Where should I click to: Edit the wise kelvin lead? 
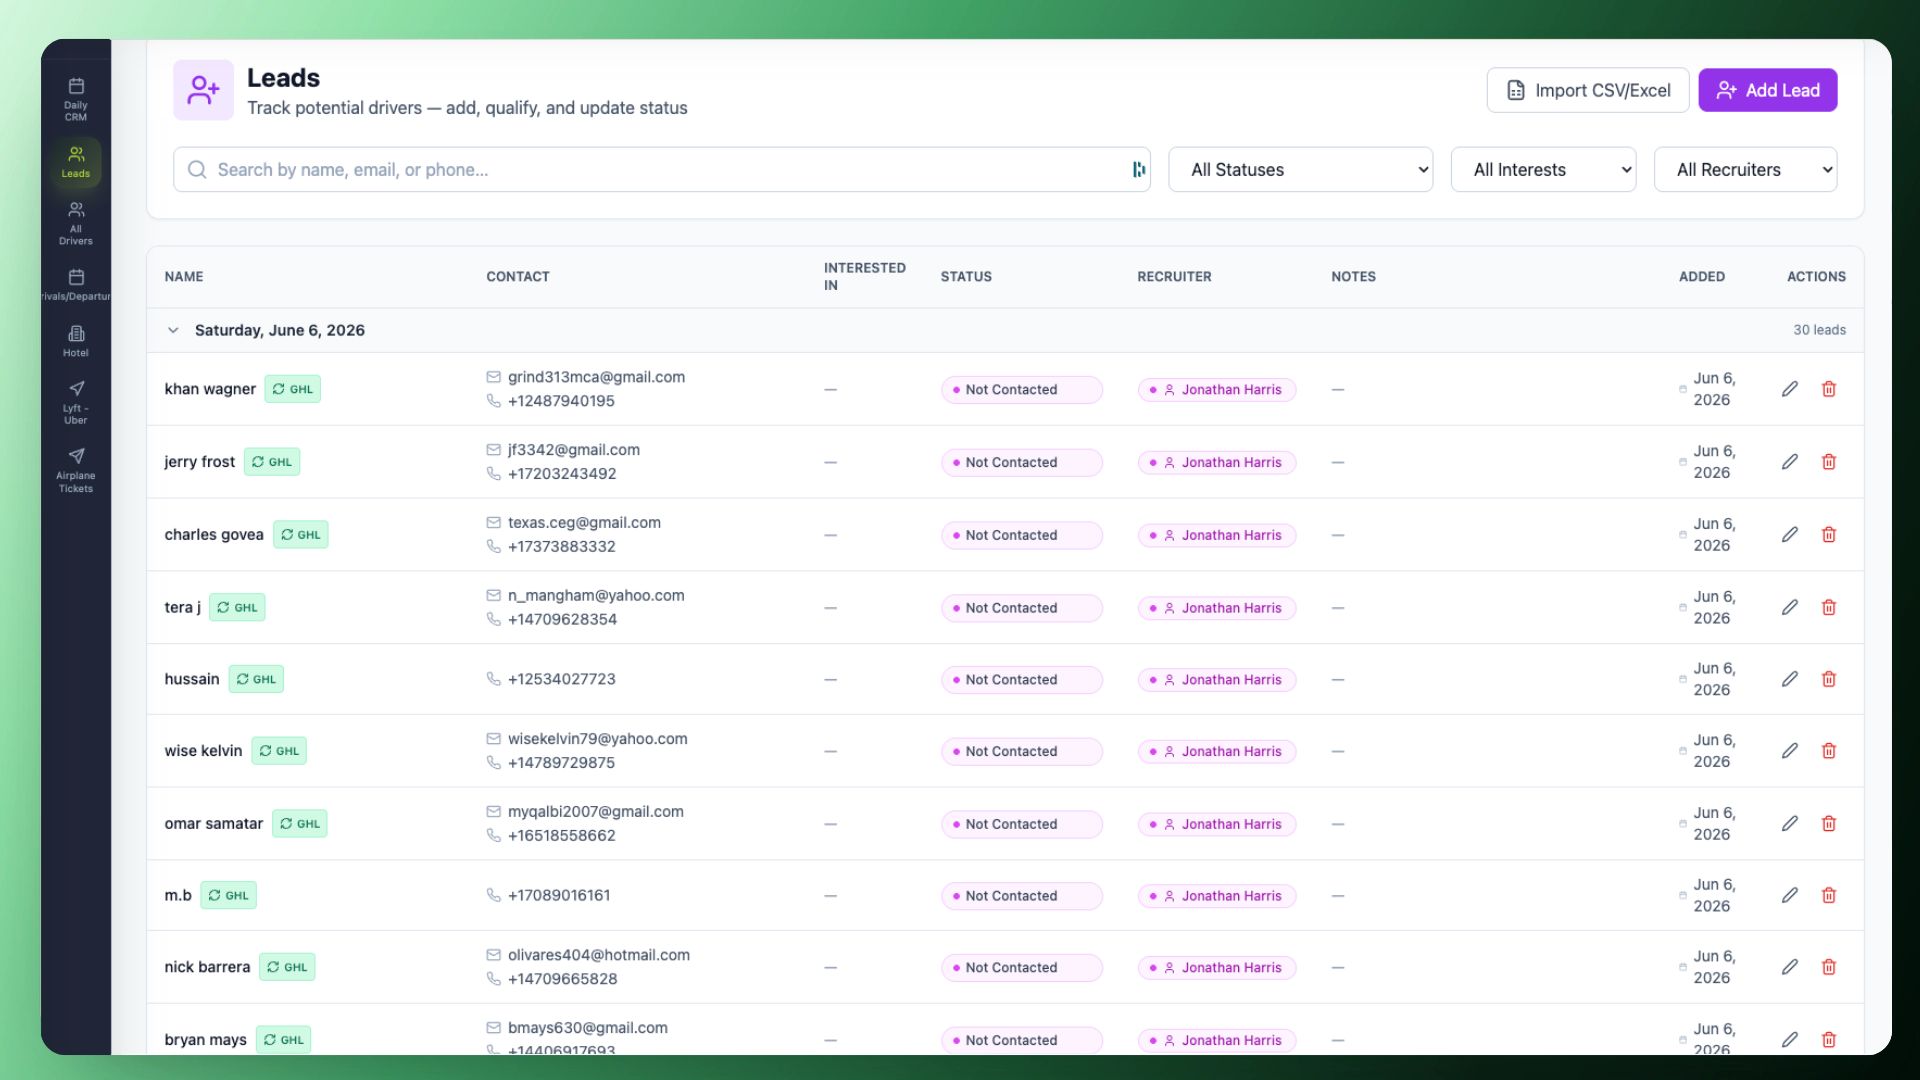click(1790, 751)
